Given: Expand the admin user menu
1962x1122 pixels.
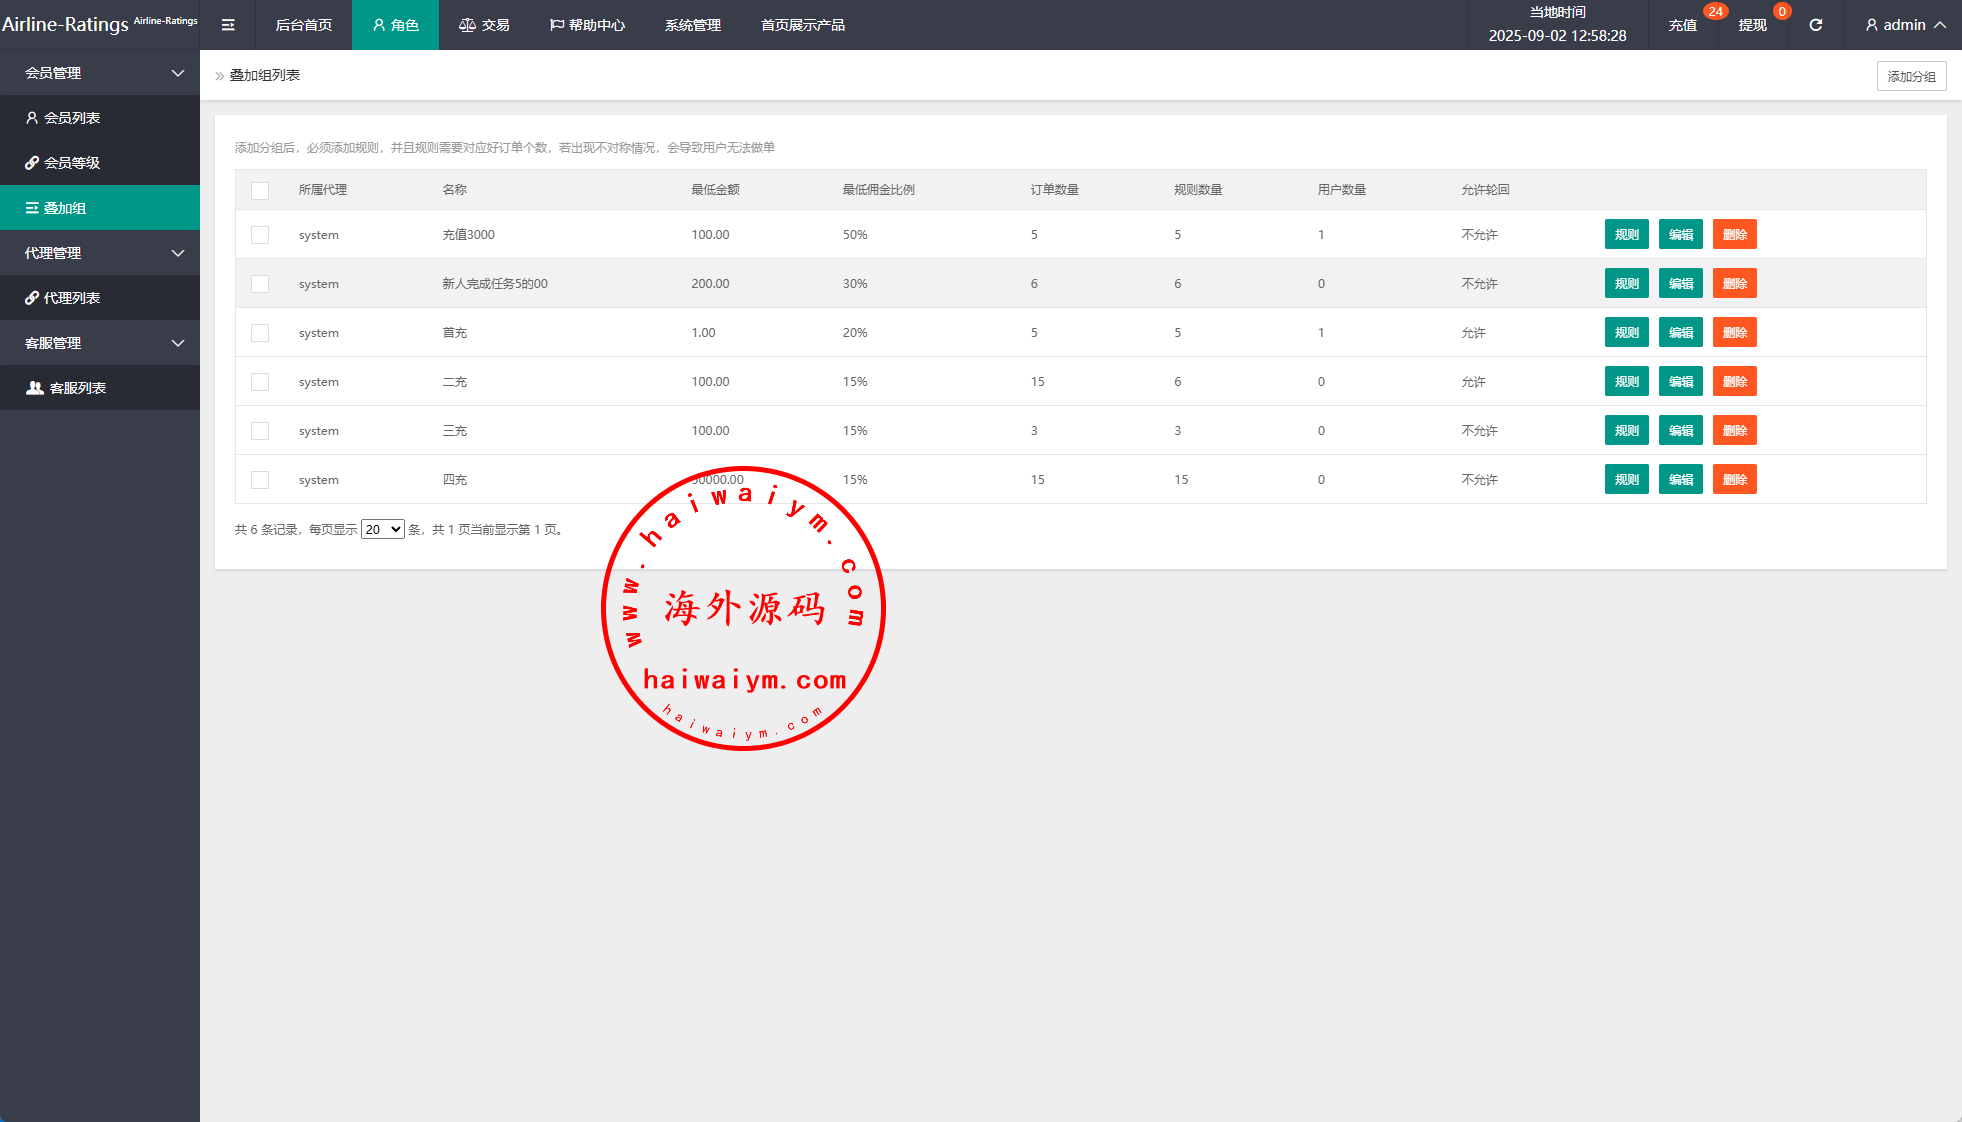Looking at the screenshot, I should tap(1904, 25).
